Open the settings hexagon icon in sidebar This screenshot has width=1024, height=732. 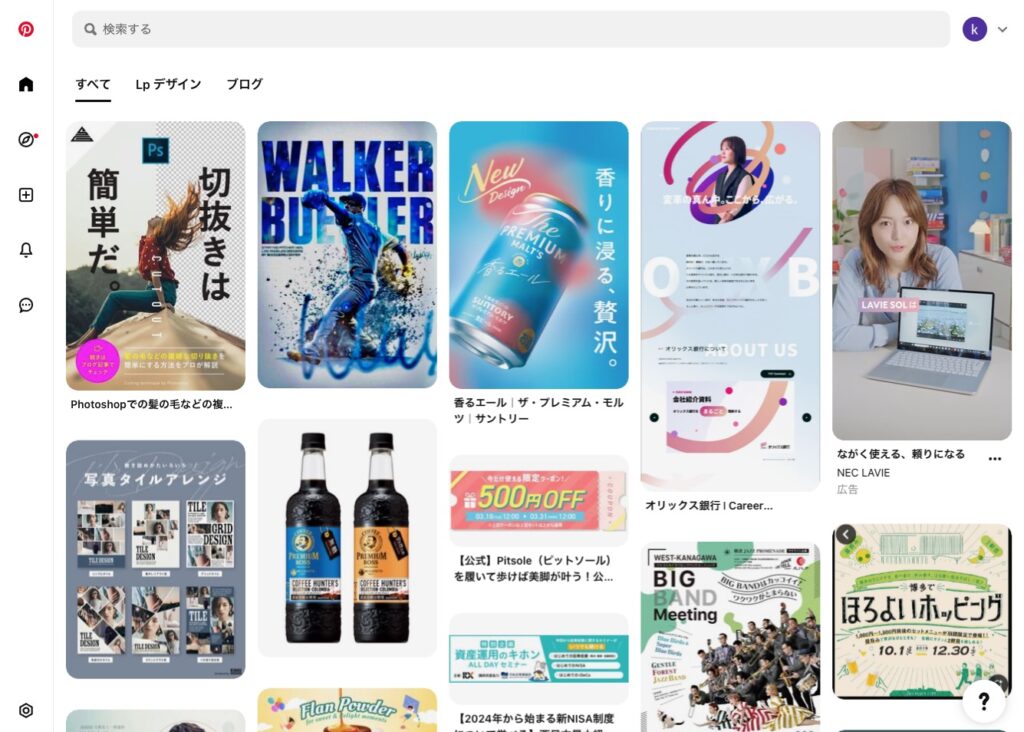(x=26, y=710)
